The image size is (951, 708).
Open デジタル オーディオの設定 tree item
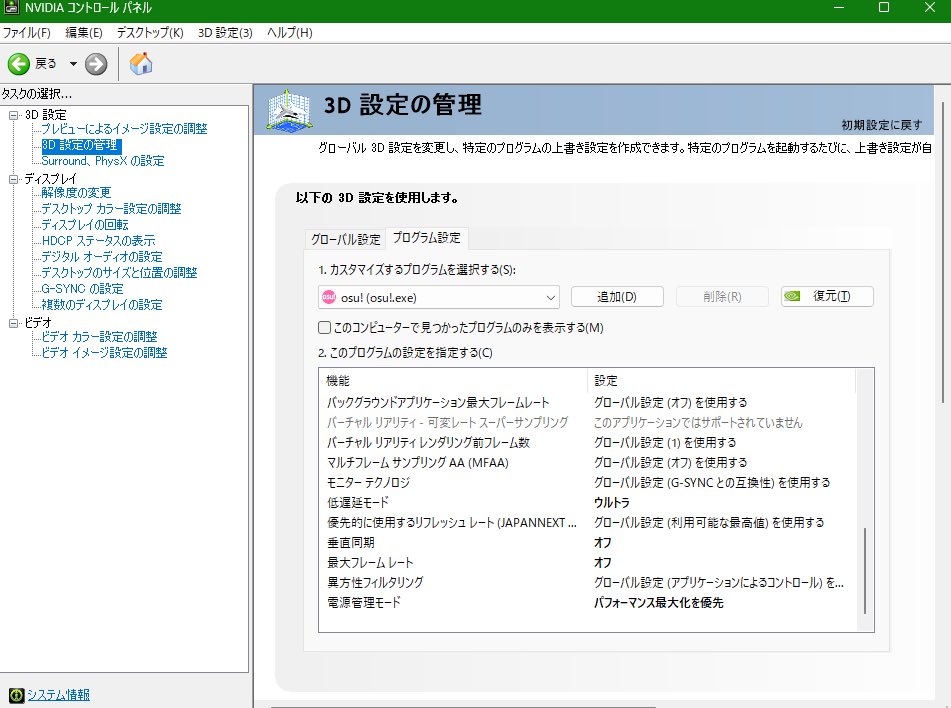pos(101,257)
